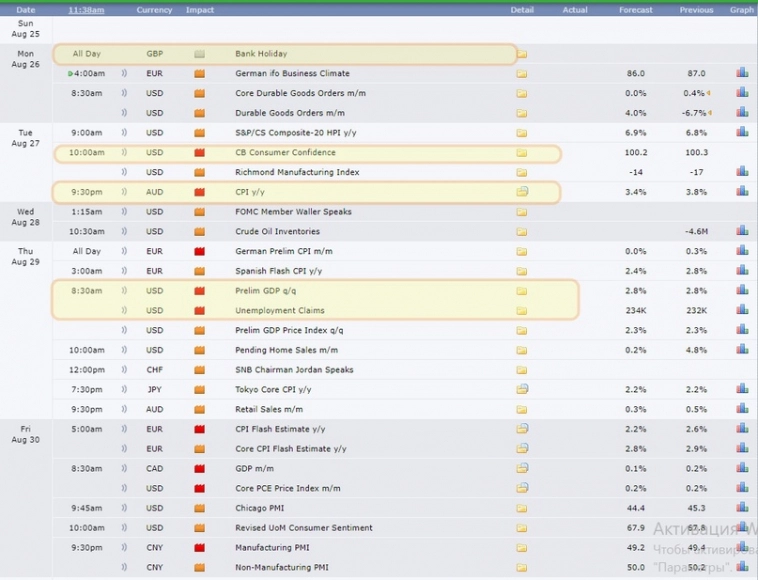
Task: Click red impact icon for CNY Manufacturing PMI
Action: (x=199, y=548)
